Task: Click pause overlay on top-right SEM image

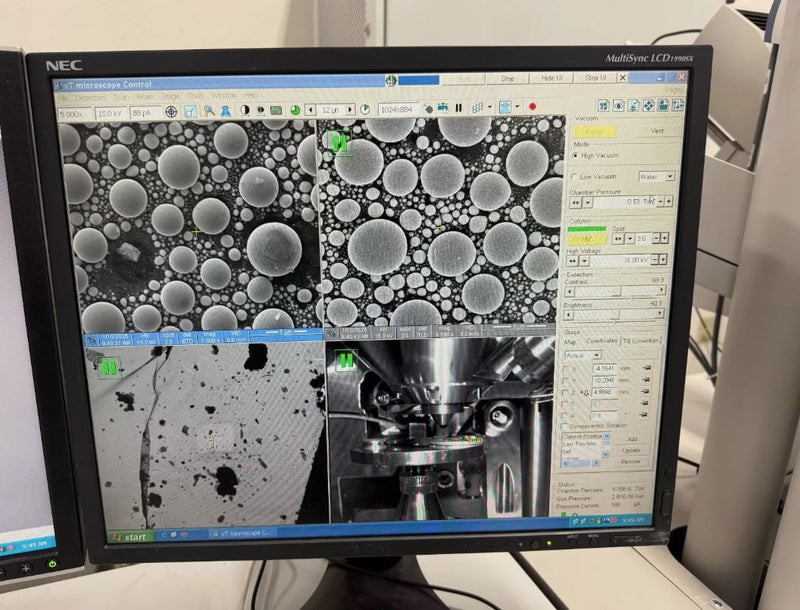Action: [x=340, y=142]
